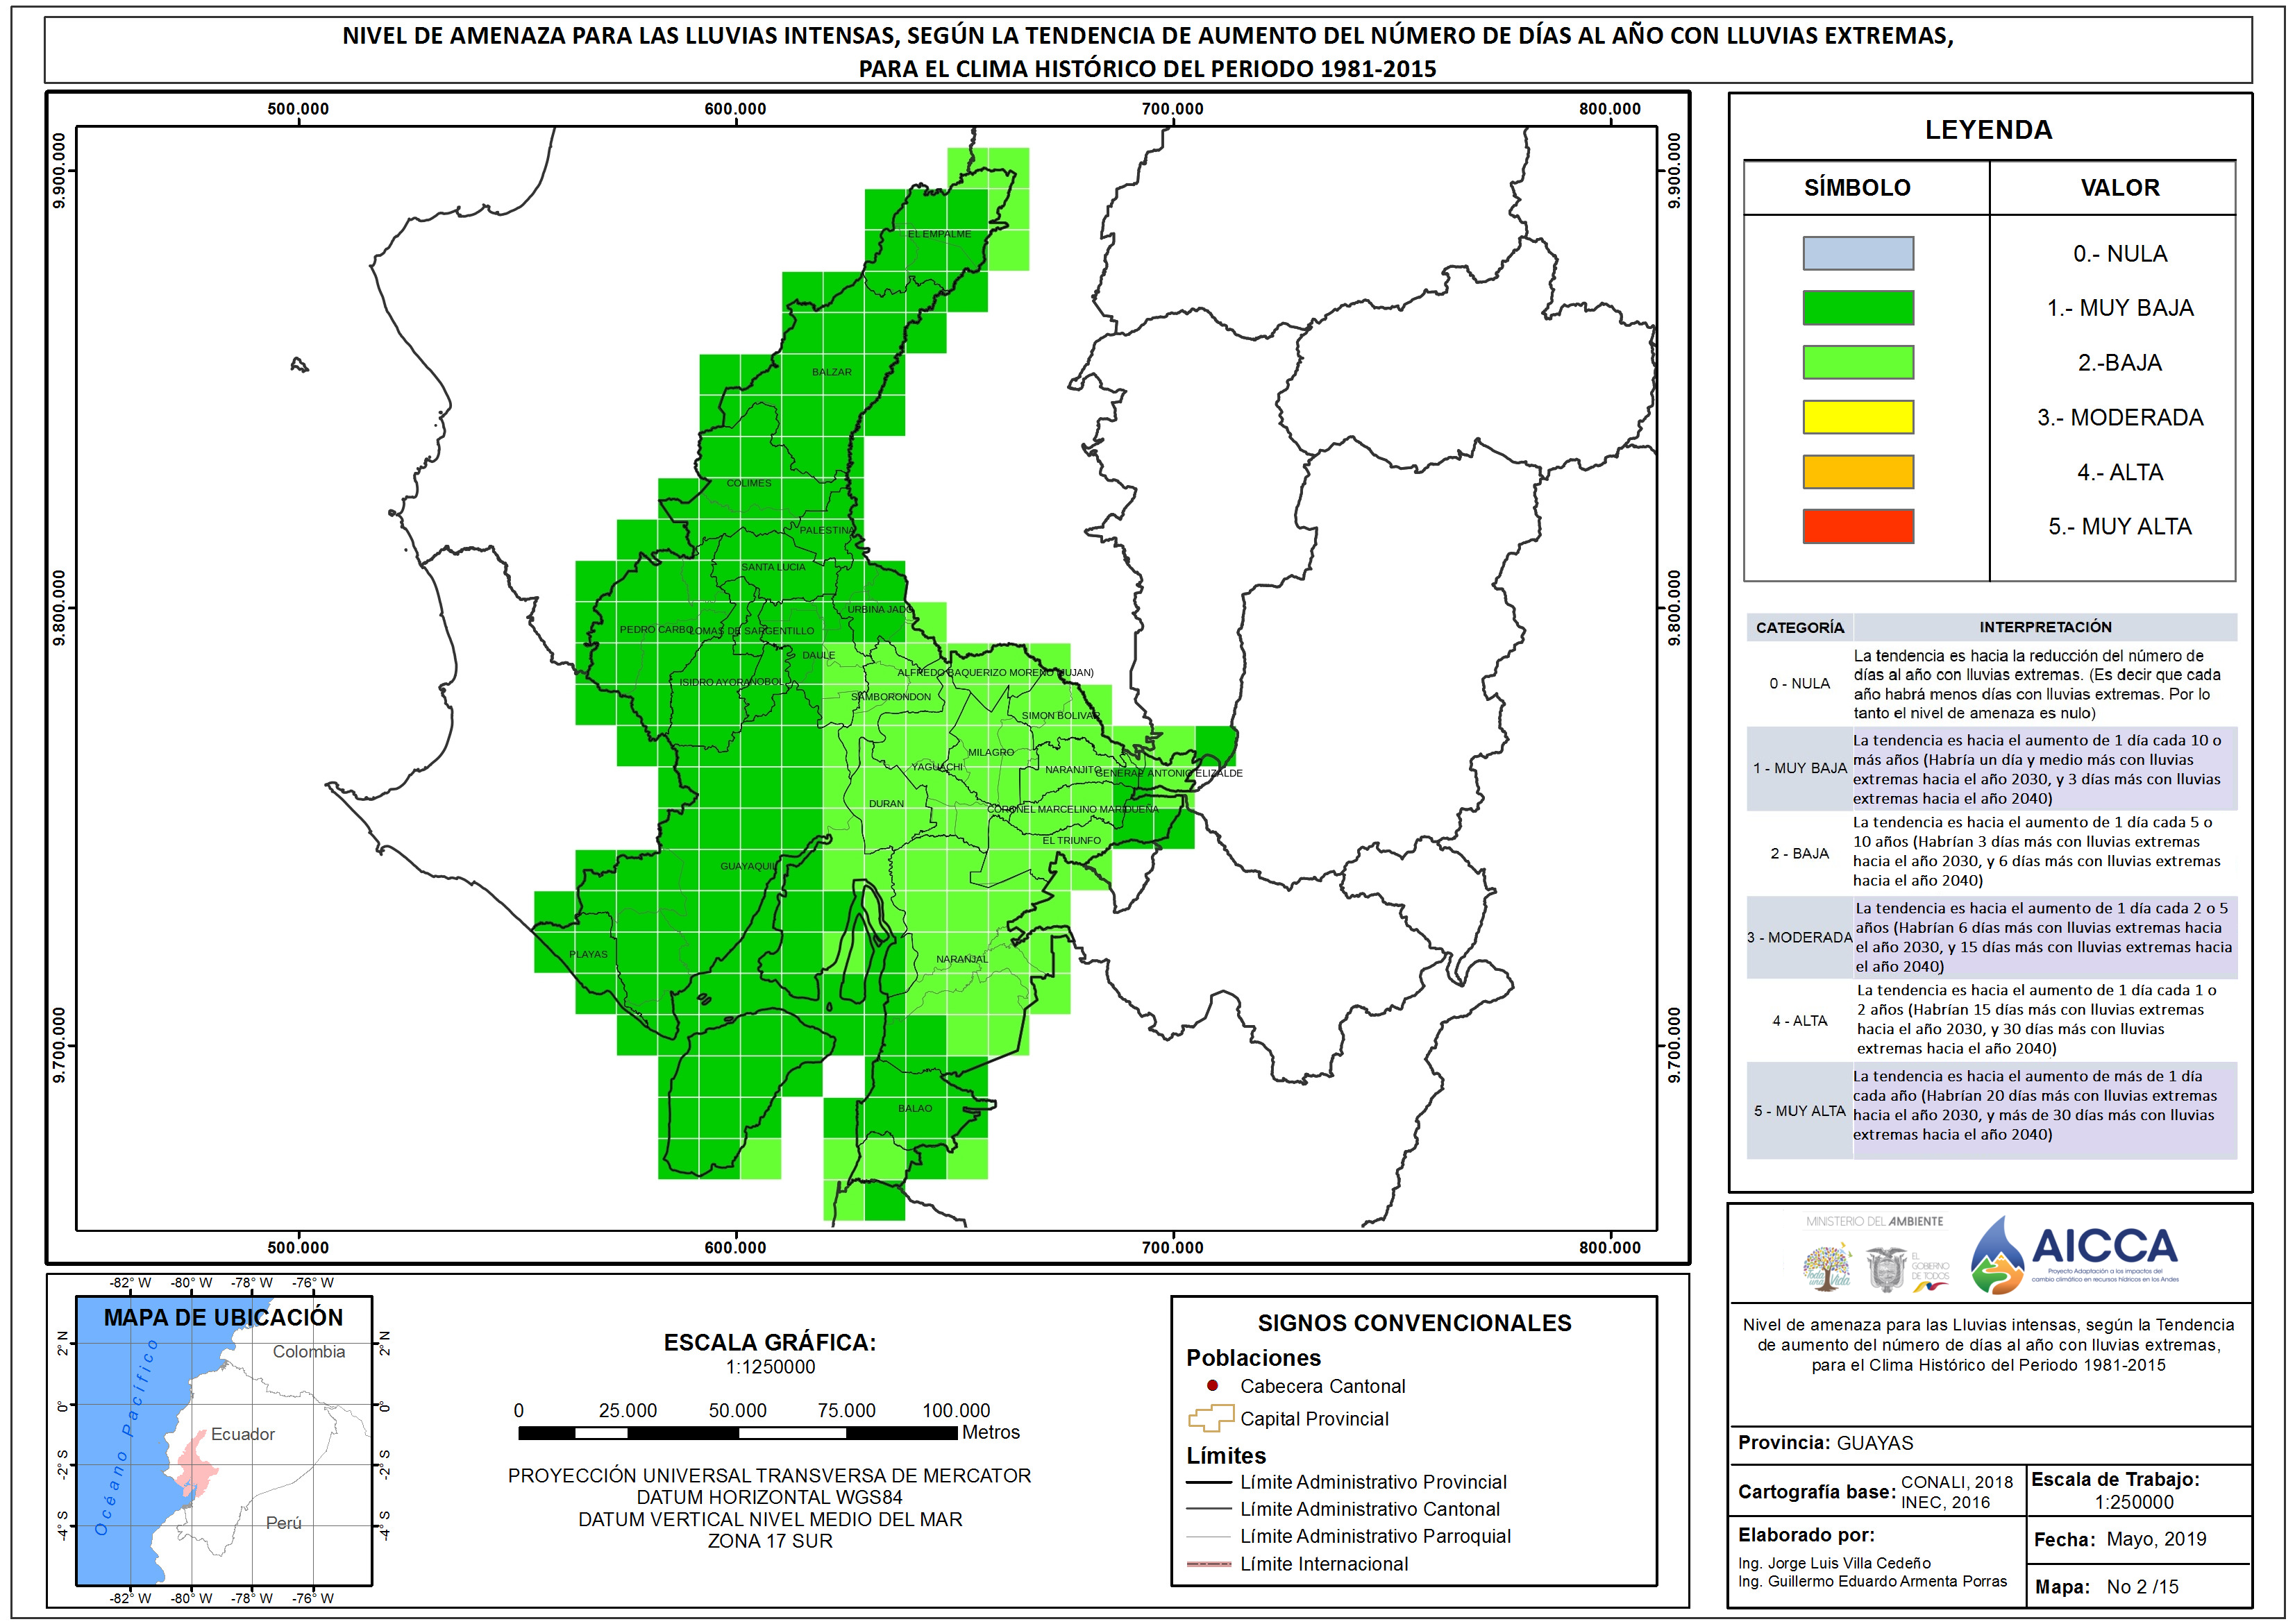Click the light green BAJA legend swatch
Image resolution: width=2295 pixels, height=1624 pixels.
[1857, 362]
